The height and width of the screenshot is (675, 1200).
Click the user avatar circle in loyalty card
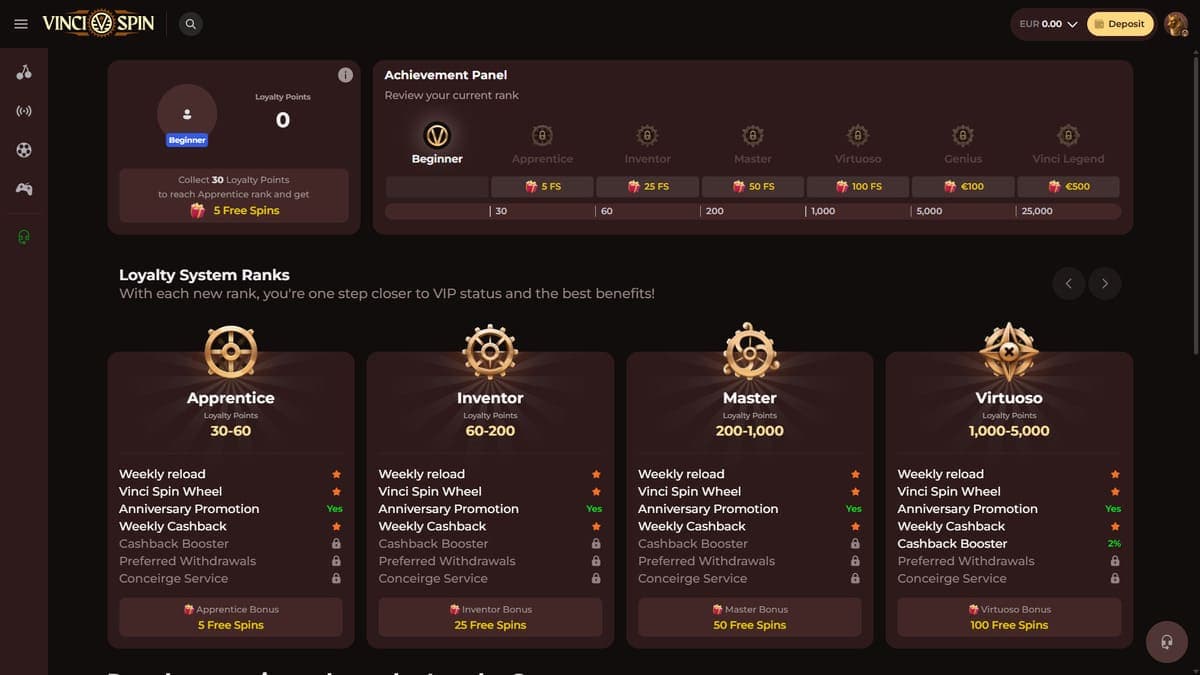pyautogui.click(x=187, y=114)
